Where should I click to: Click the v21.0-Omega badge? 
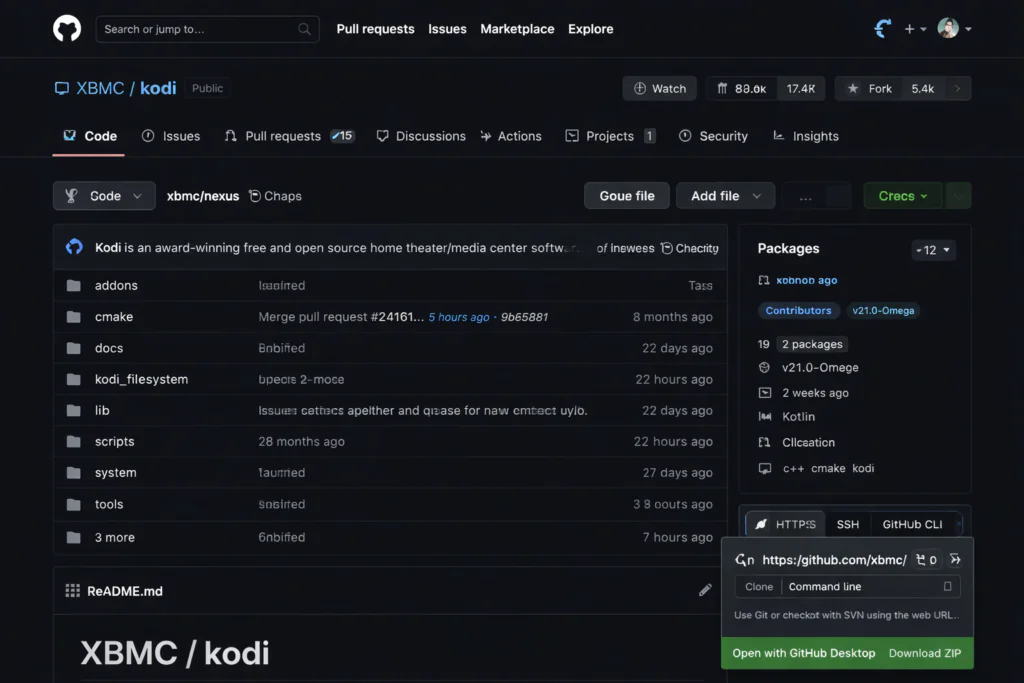[x=883, y=311]
